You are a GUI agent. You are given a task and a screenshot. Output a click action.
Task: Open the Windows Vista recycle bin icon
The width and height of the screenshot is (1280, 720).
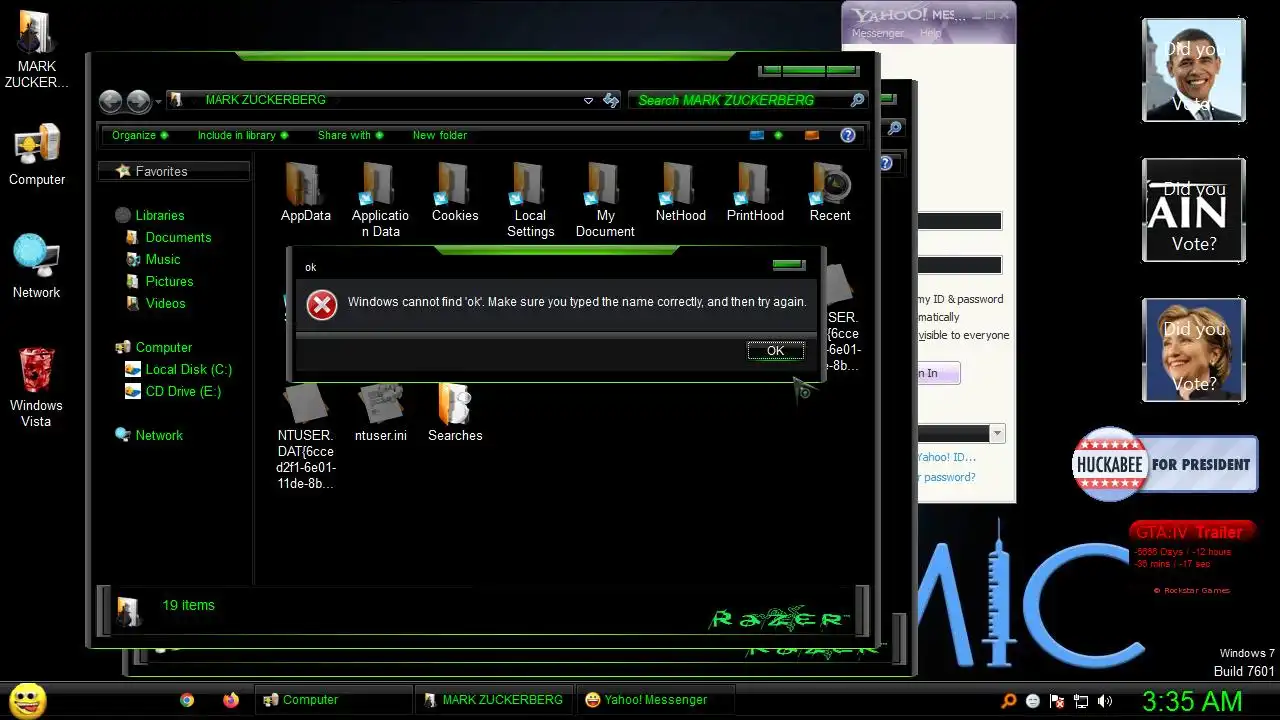point(36,387)
